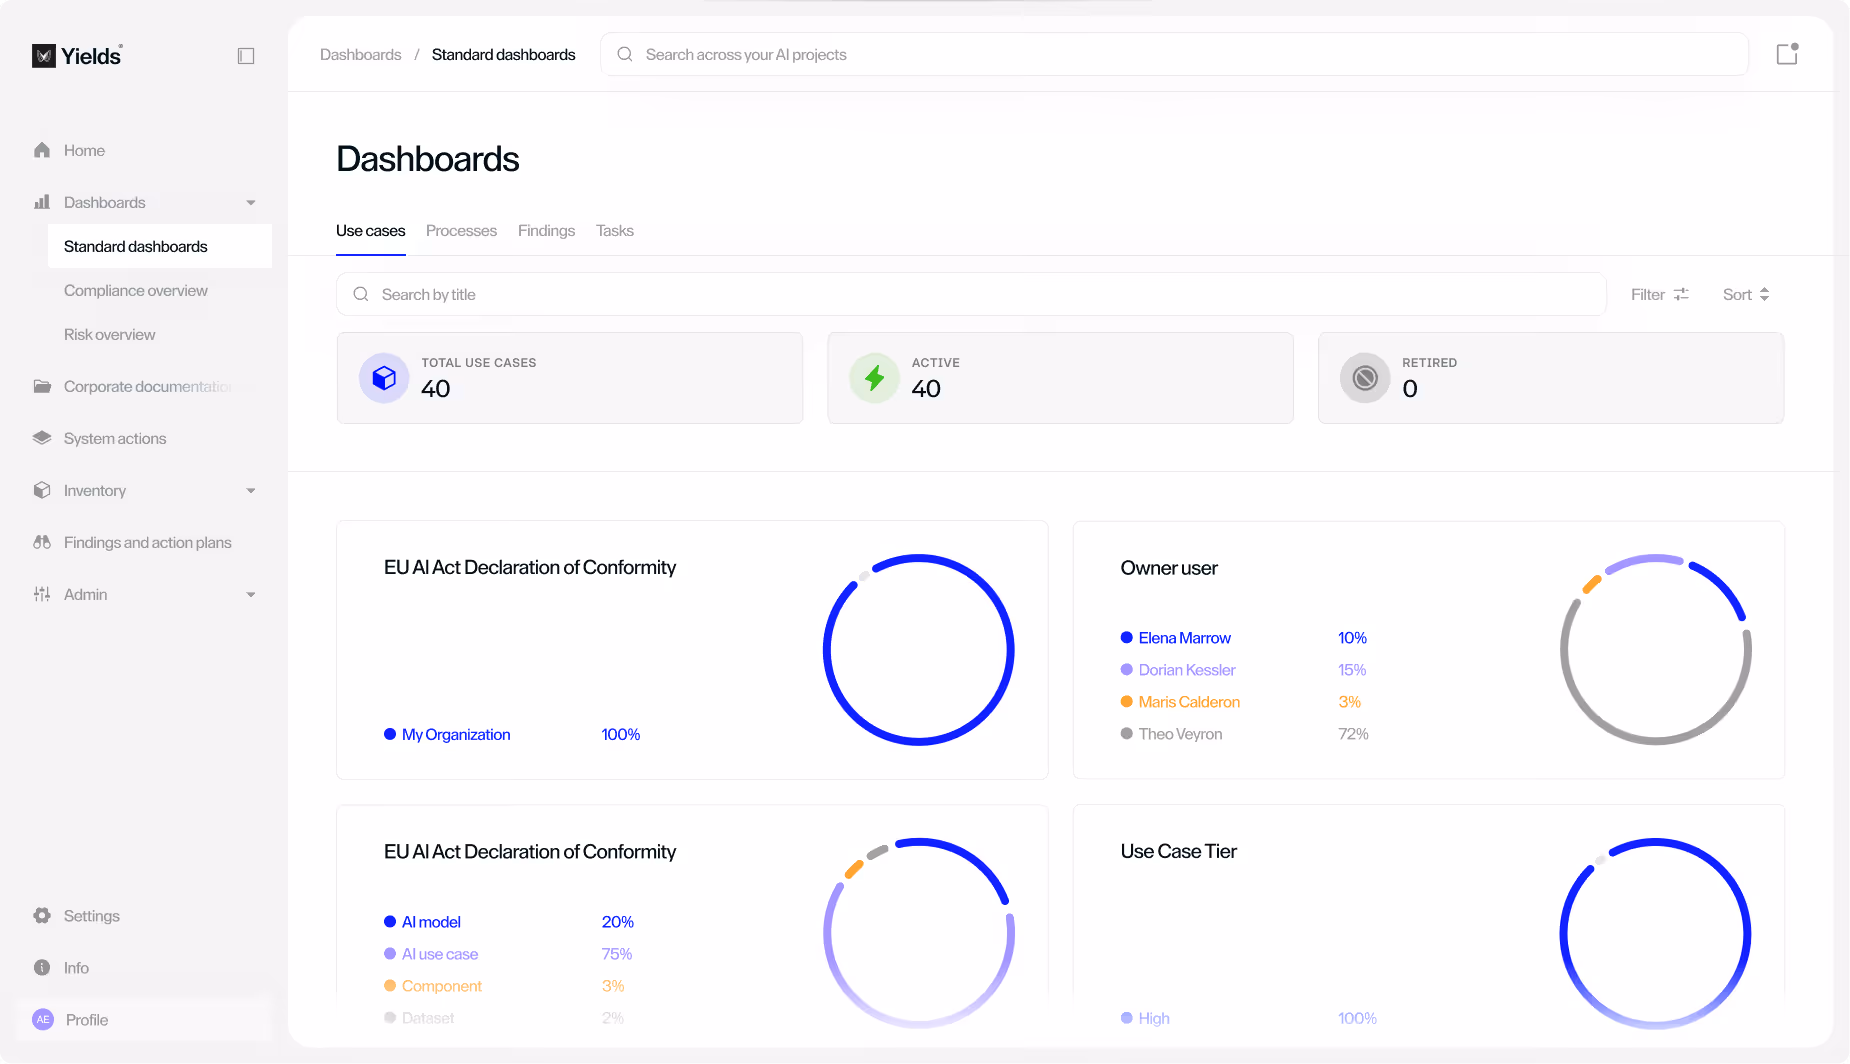Click the blue dot beside Elena Marrow
1850x1064 pixels.
click(x=1127, y=638)
